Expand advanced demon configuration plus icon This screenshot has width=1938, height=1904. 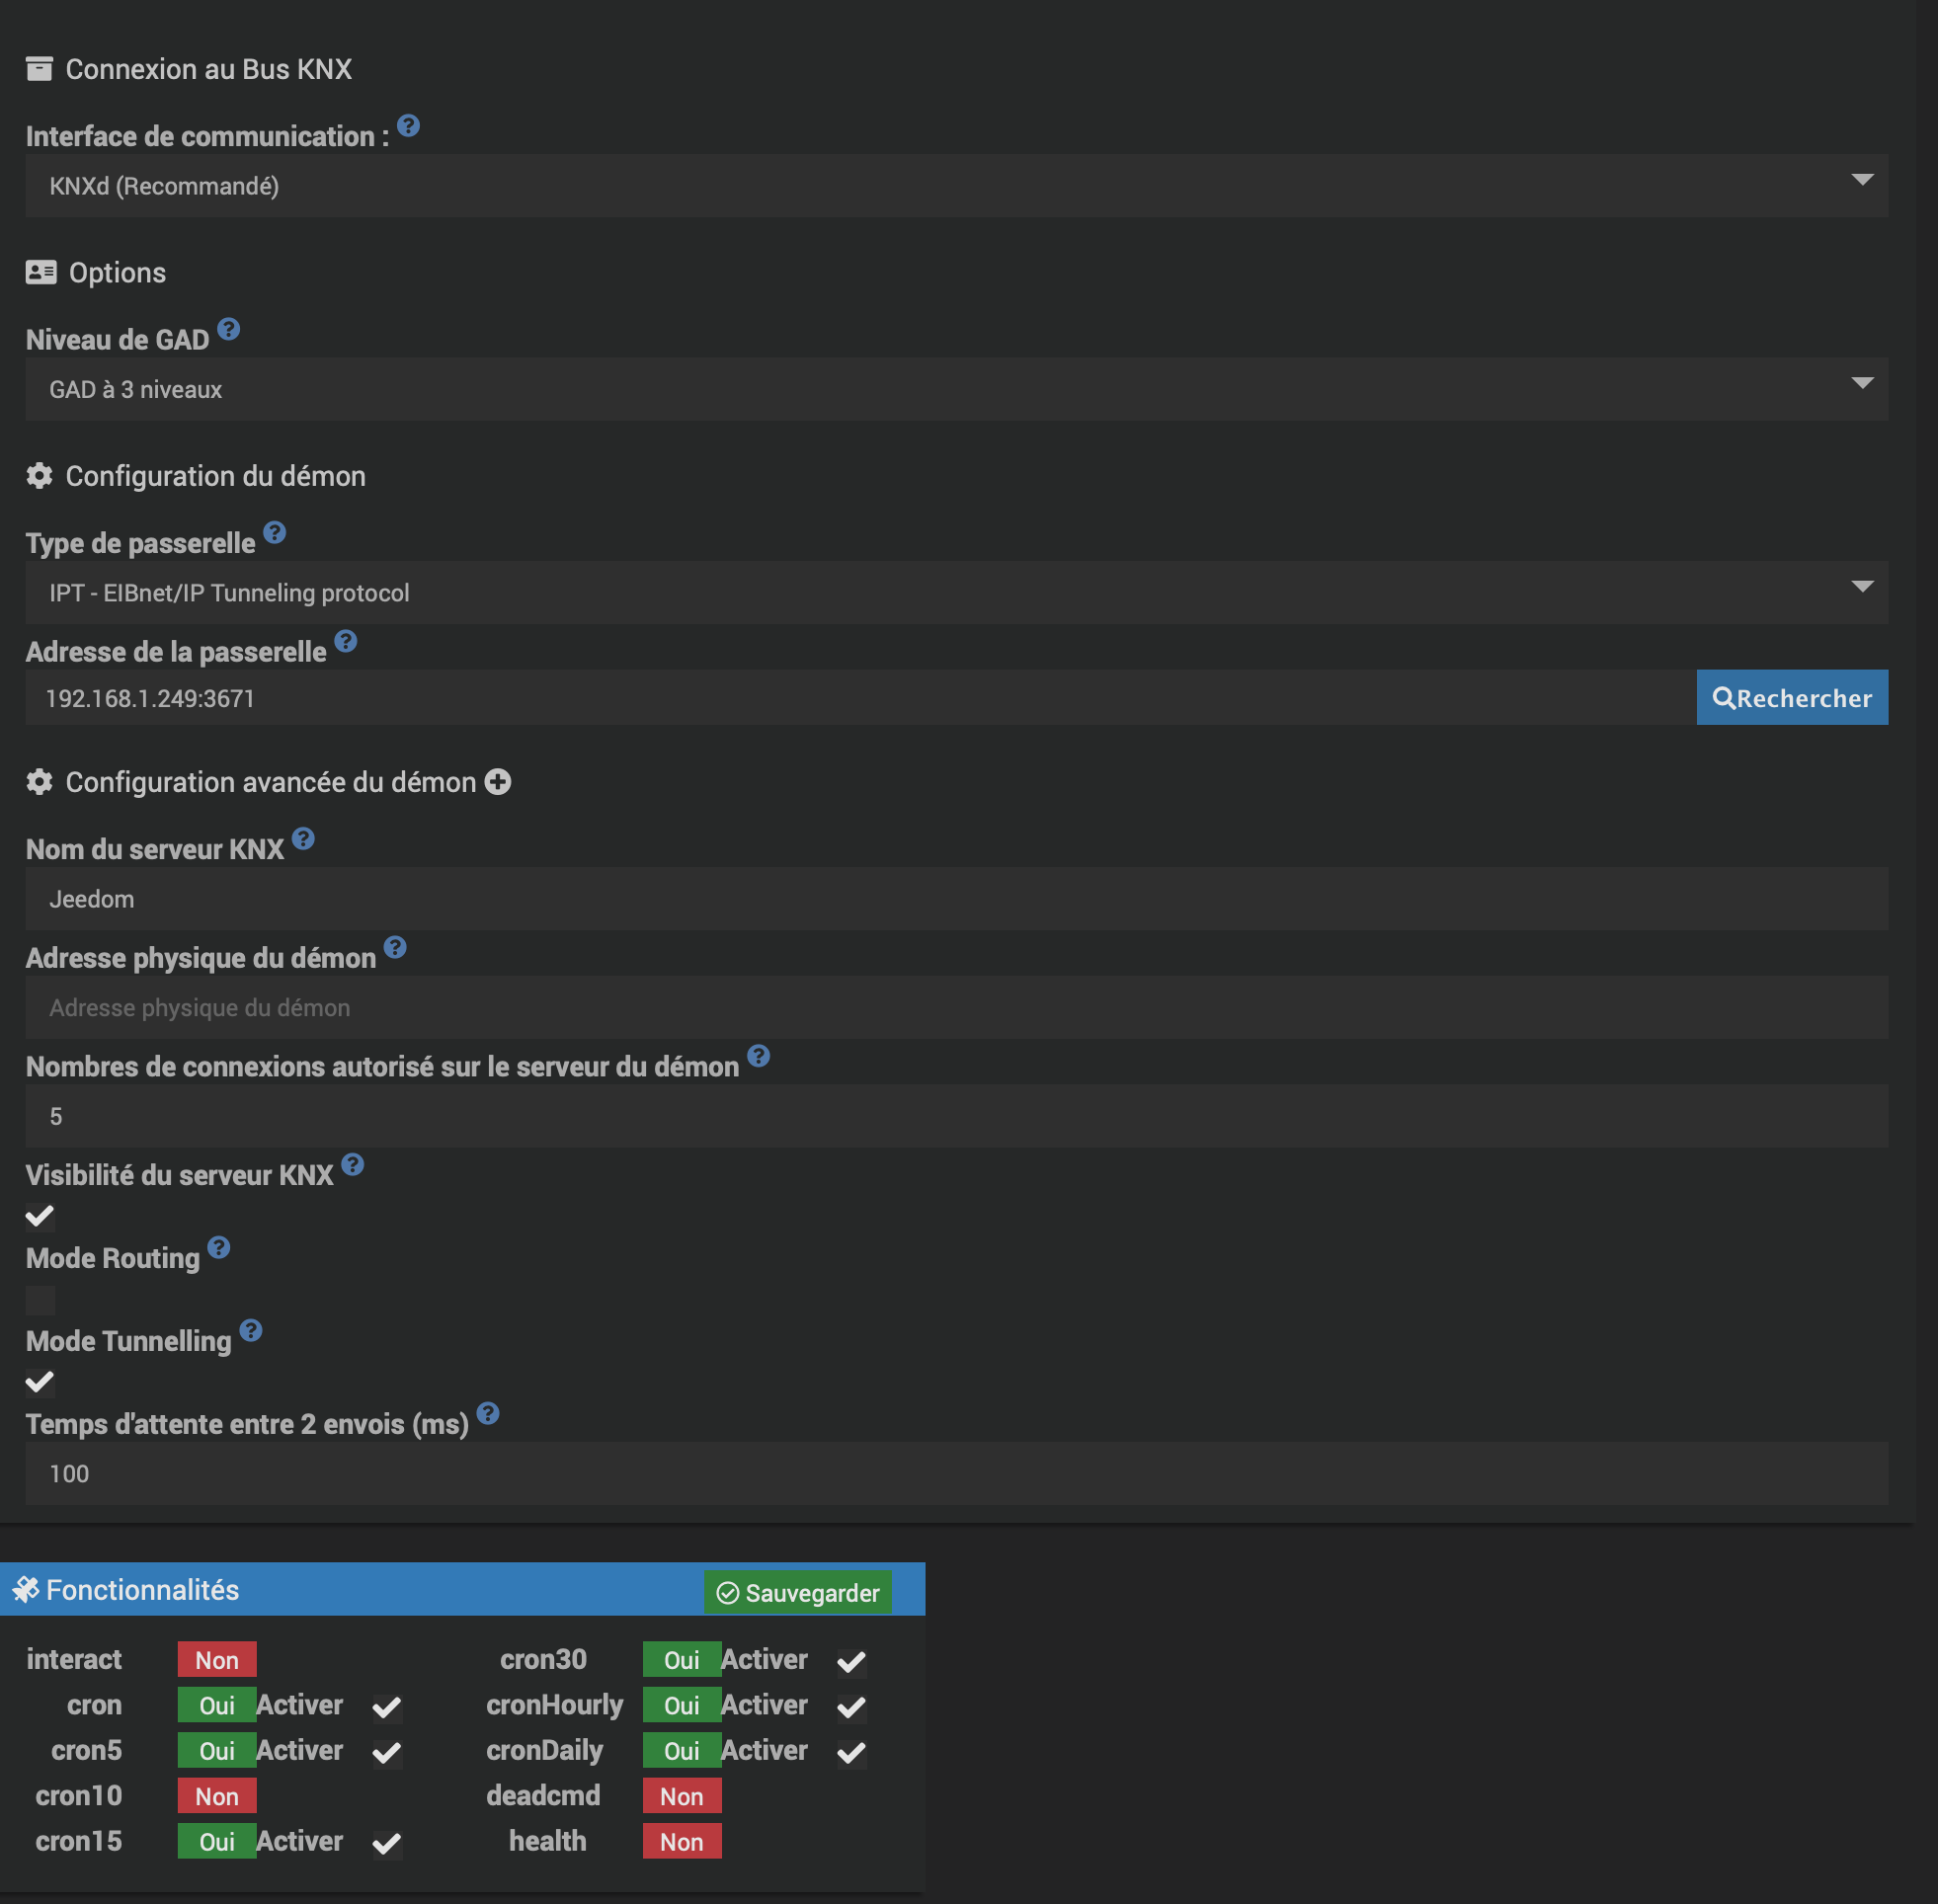(x=498, y=782)
